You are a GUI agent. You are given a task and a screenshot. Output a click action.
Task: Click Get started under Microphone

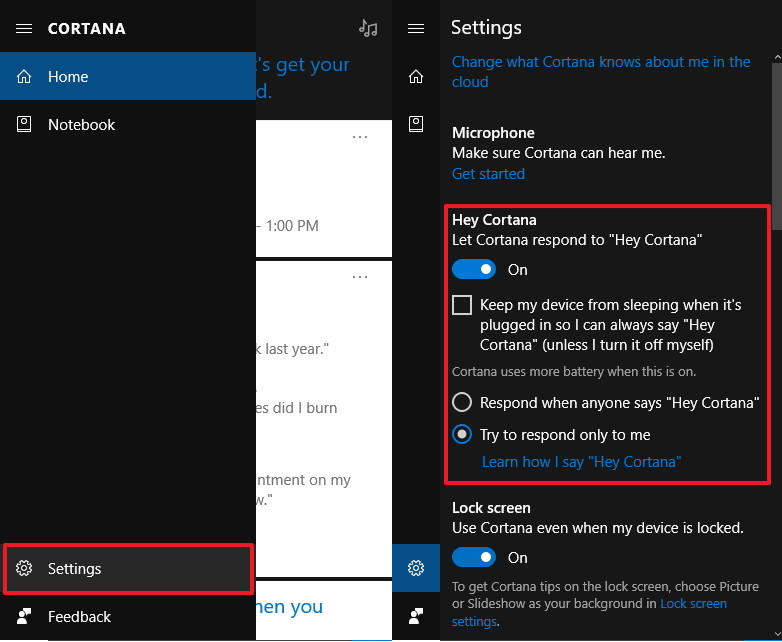pyautogui.click(x=488, y=174)
